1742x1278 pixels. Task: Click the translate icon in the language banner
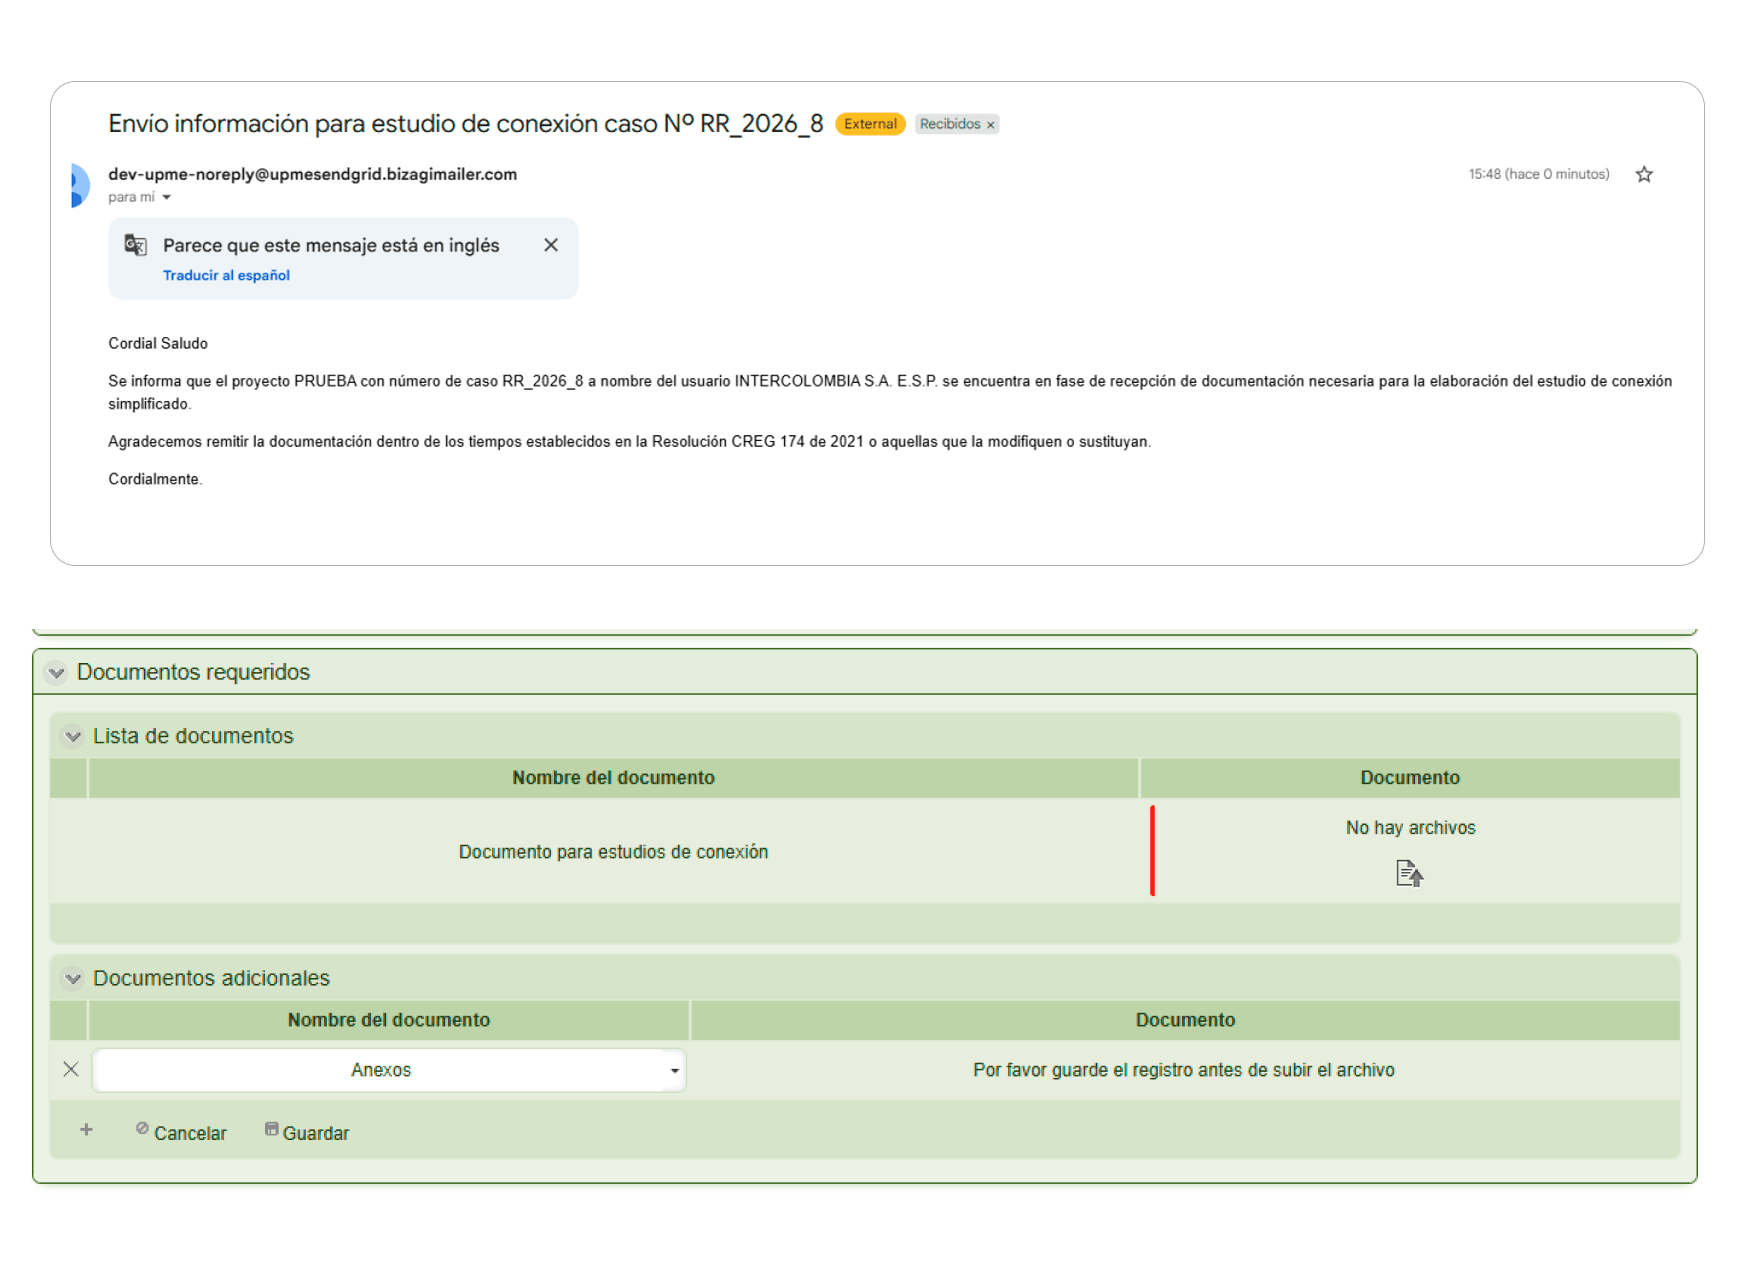[136, 245]
